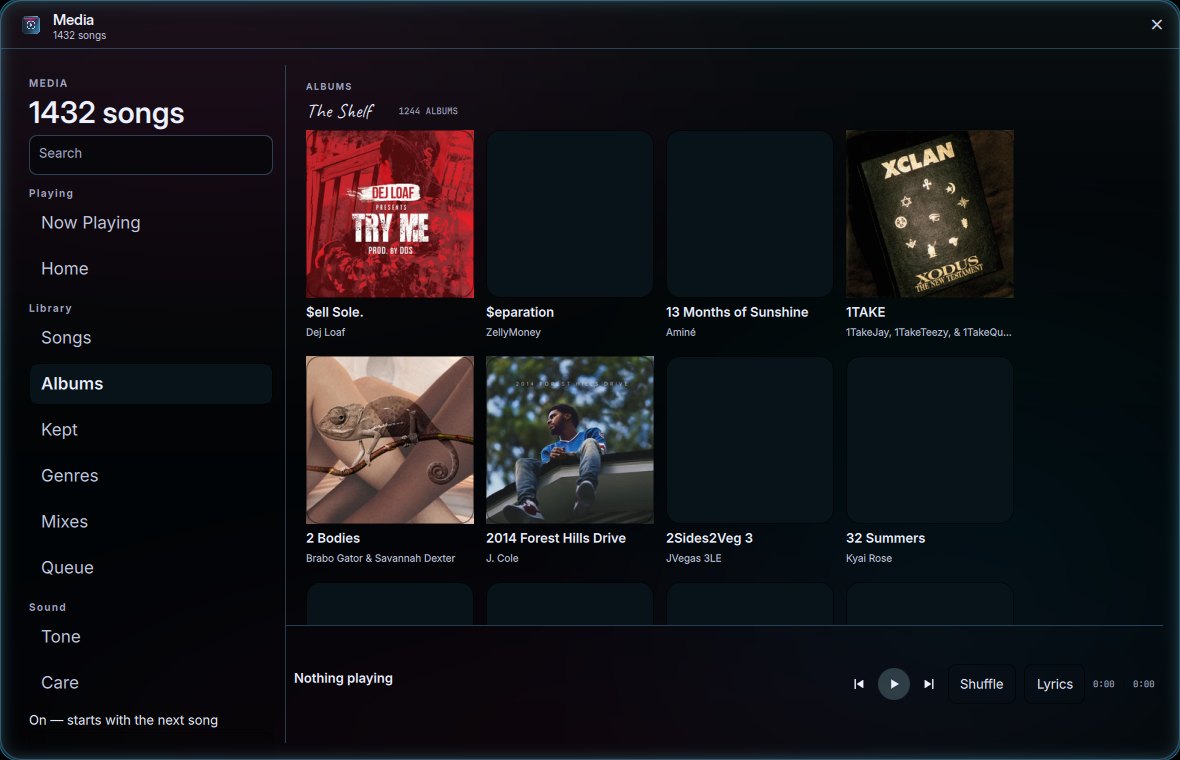Open the 13 Months of Sunshine cover
Image resolution: width=1180 pixels, height=760 pixels.
point(750,214)
